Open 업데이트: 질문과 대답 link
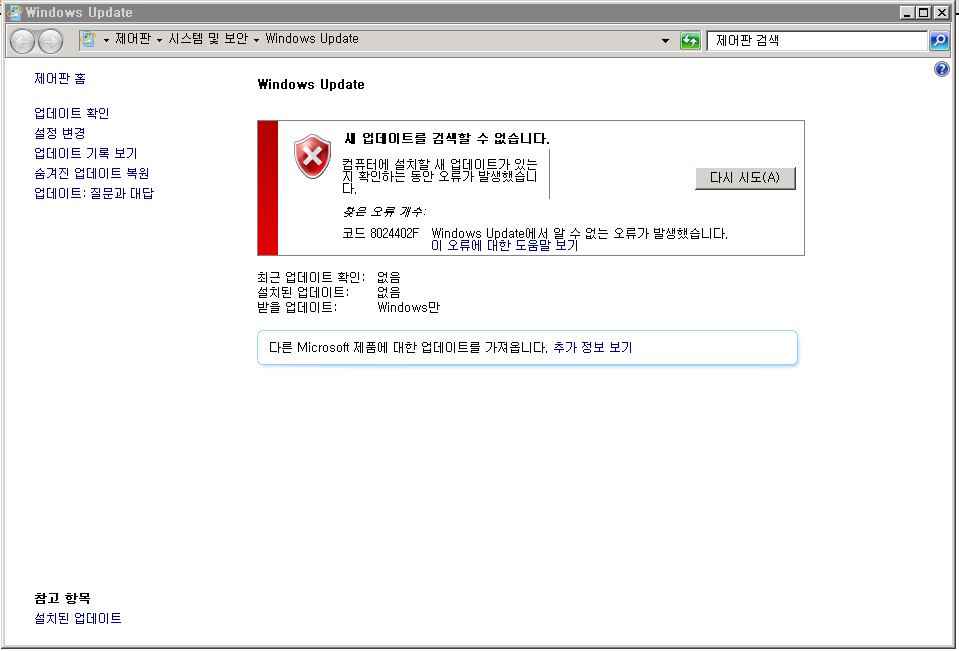Viewport: 959px width, 651px height. (x=94, y=193)
